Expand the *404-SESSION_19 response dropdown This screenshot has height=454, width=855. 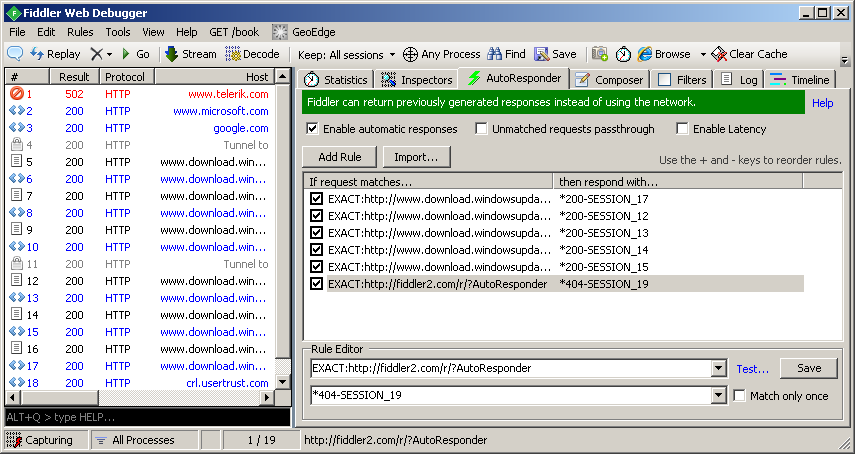coord(718,396)
